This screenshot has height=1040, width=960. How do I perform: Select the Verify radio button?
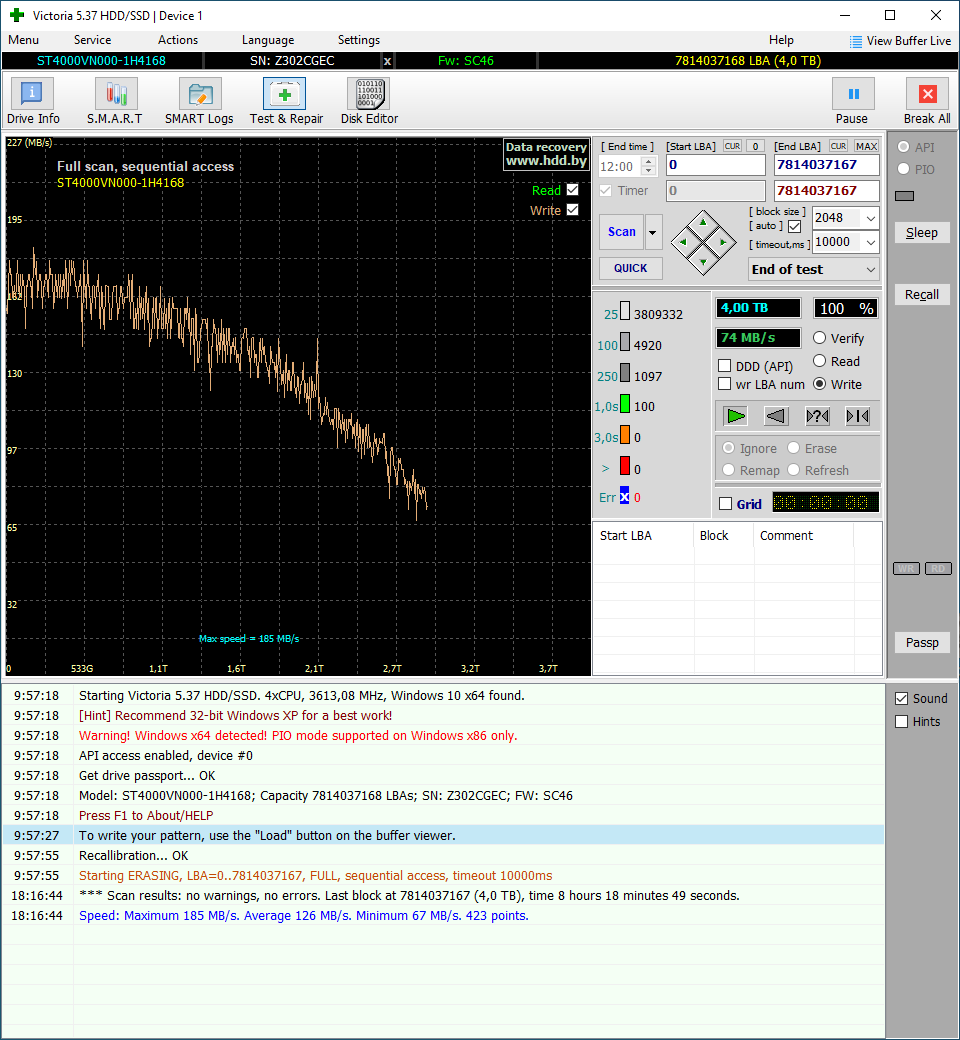click(820, 338)
